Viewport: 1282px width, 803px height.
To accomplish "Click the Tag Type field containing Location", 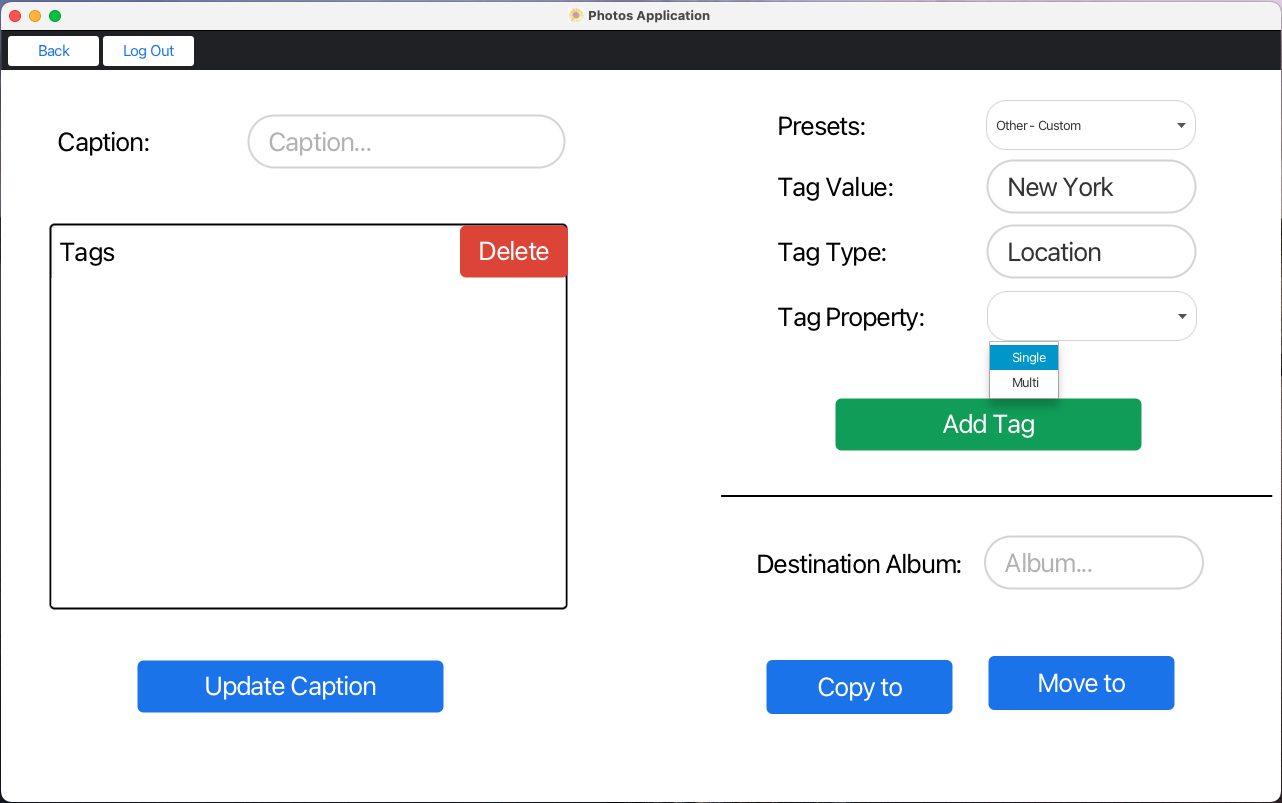I will coord(1090,251).
